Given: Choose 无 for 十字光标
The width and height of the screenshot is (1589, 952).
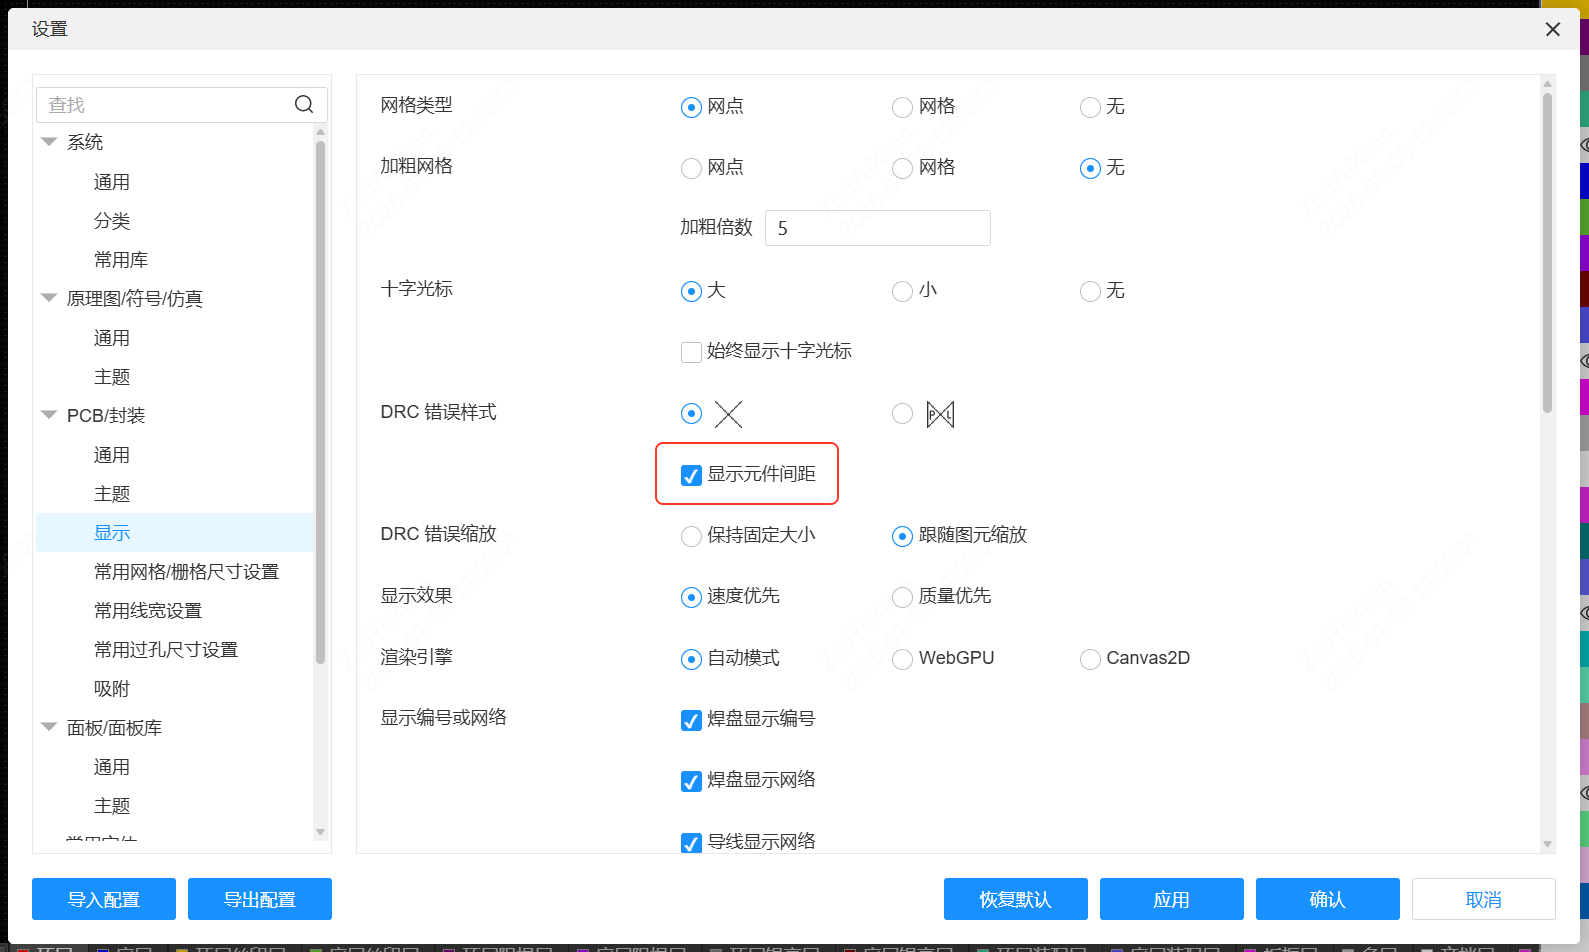Looking at the screenshot, I should point(1090,291).
